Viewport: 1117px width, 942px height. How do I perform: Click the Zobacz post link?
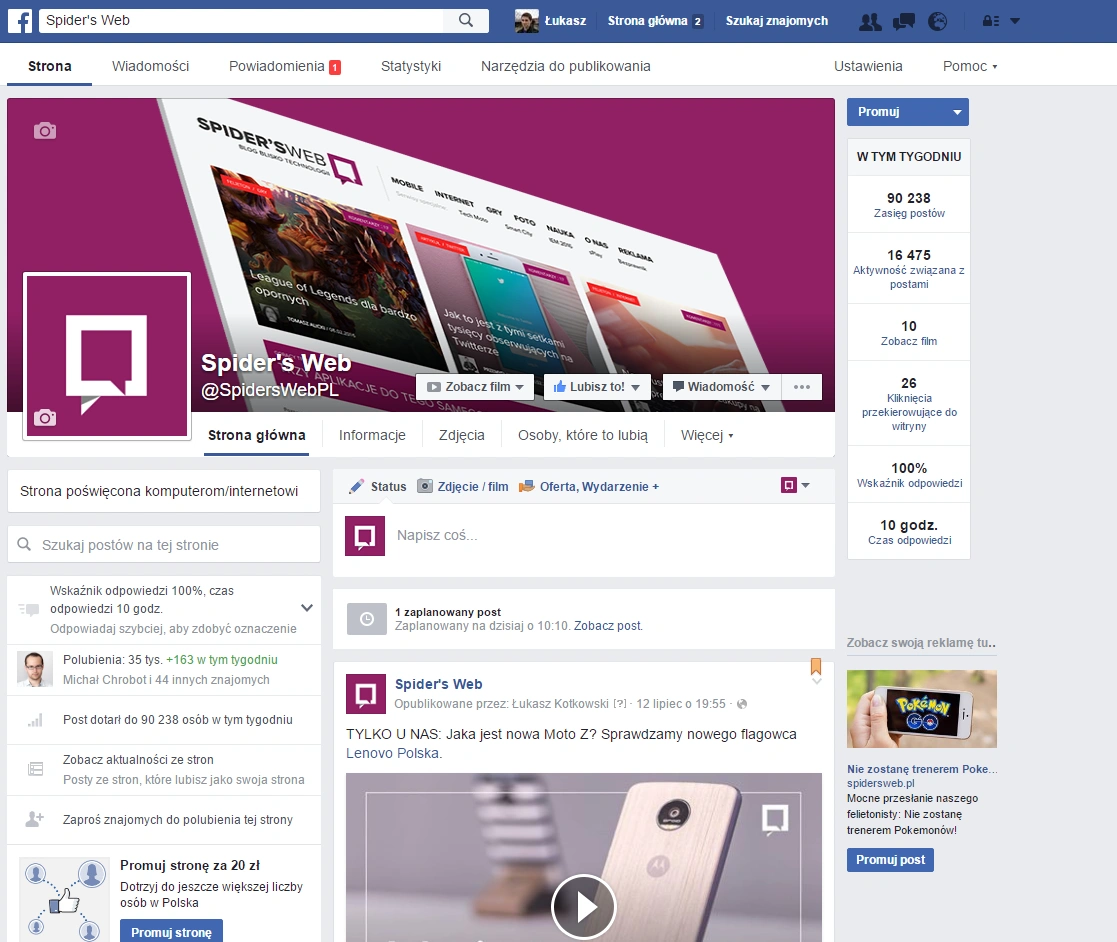click(x=608, y=626)
